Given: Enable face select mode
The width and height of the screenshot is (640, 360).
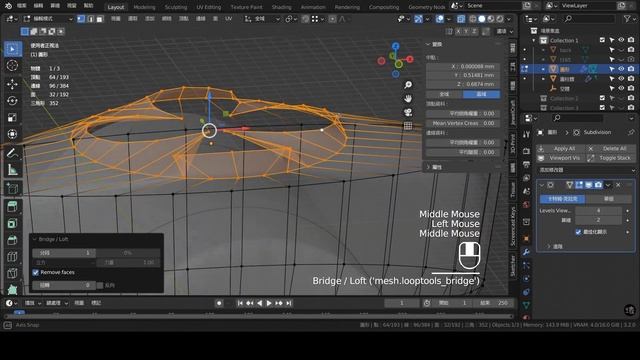Looking at the screenshot, I should coord(100,19).
